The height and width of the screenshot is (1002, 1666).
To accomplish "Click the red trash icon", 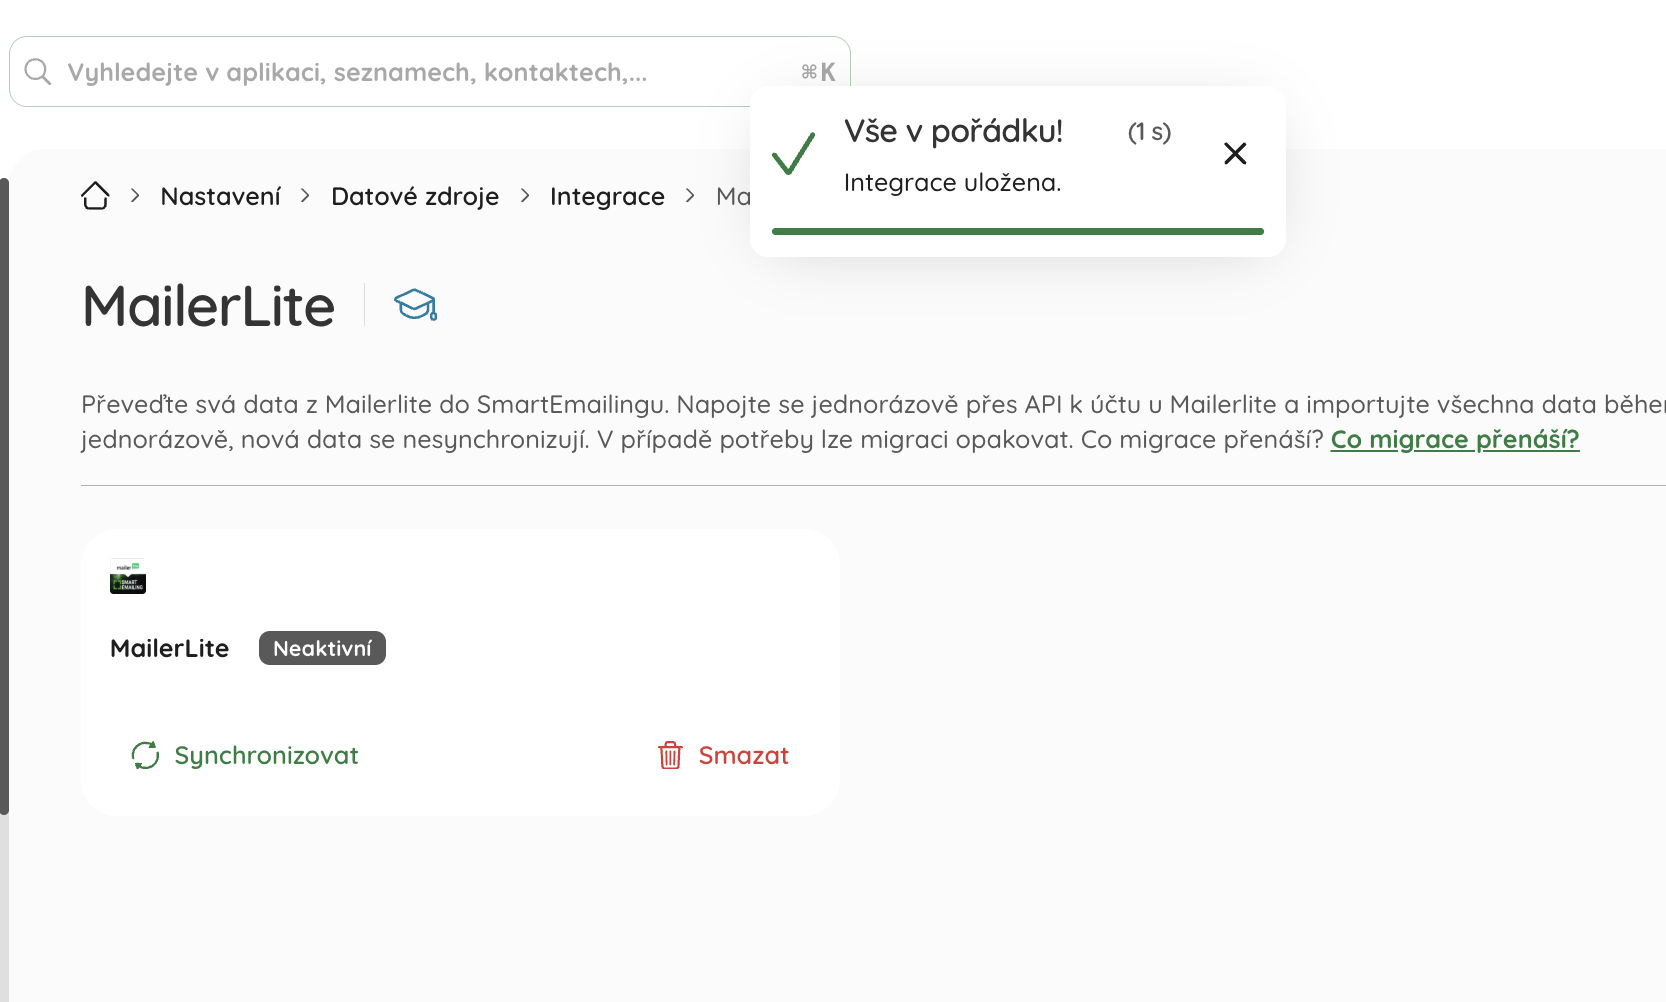I will pos(670,755).
